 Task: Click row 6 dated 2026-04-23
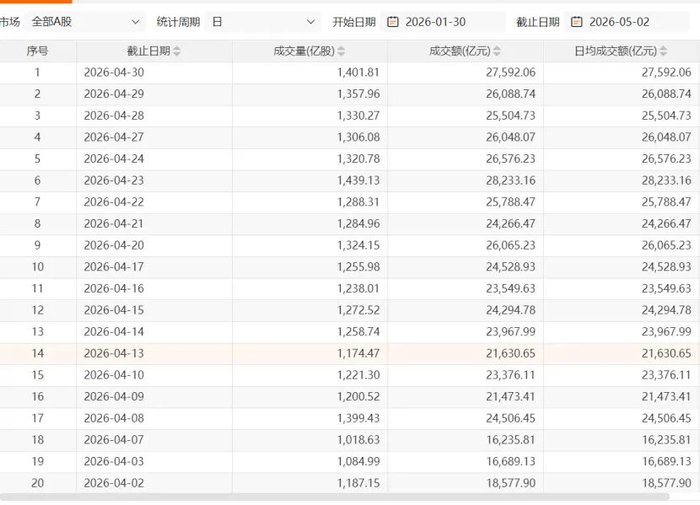click(x=350, y=180)
